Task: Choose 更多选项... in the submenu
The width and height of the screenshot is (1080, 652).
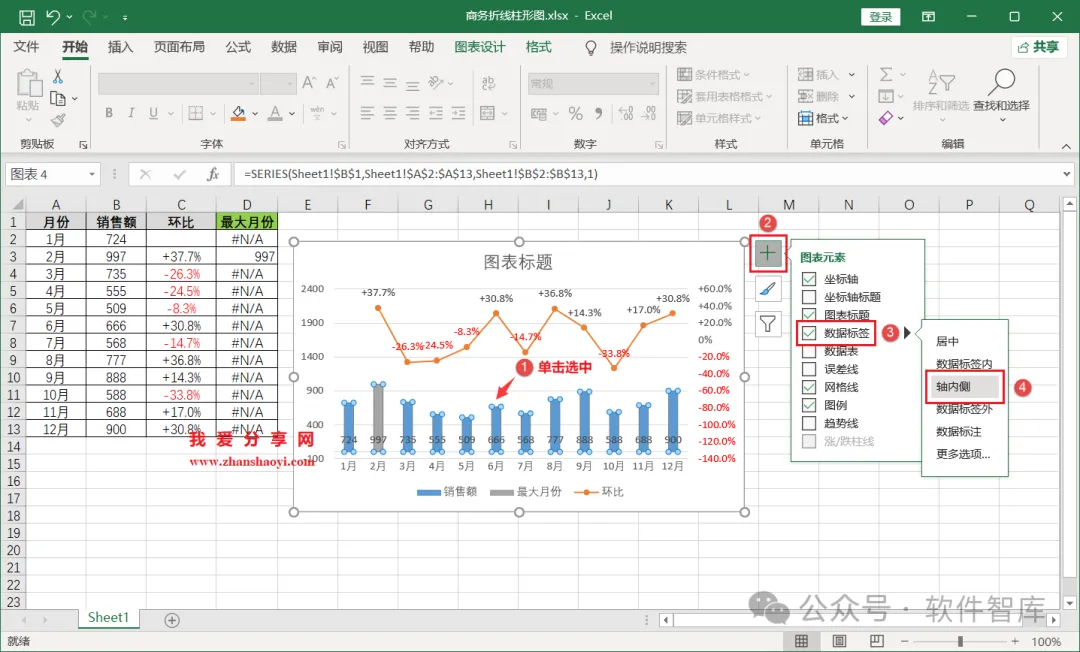Action: pyautogui.click(x=964, y=454)
